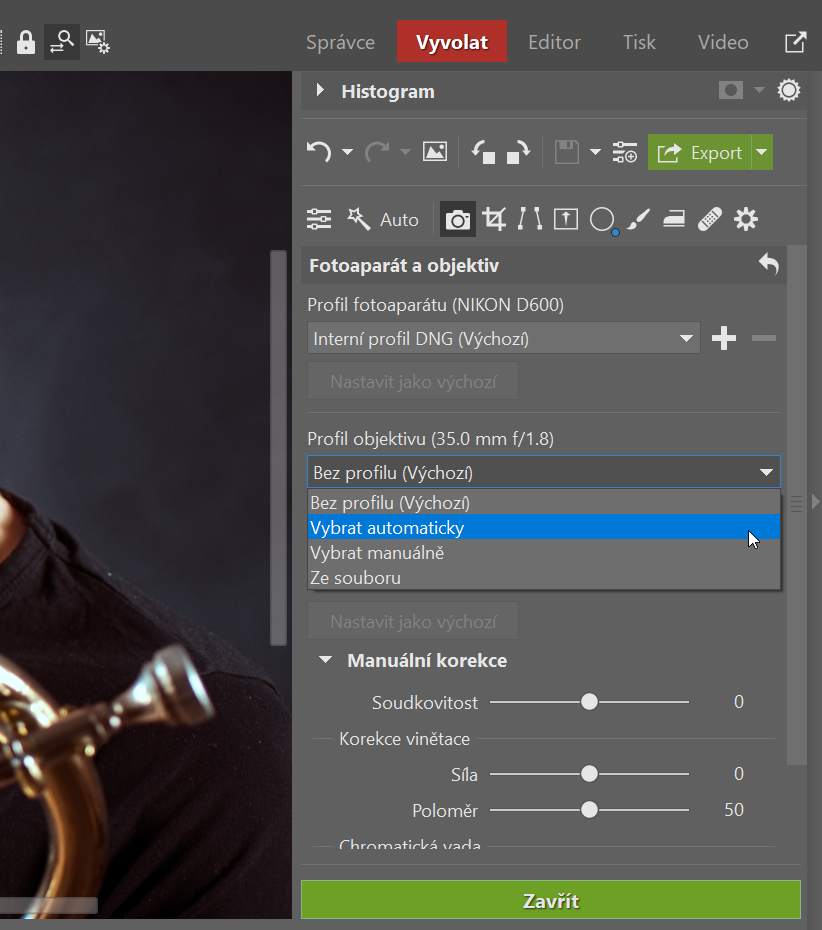Open basic adjustments sliders icon
822x930 pixels.
pos(319,219)
